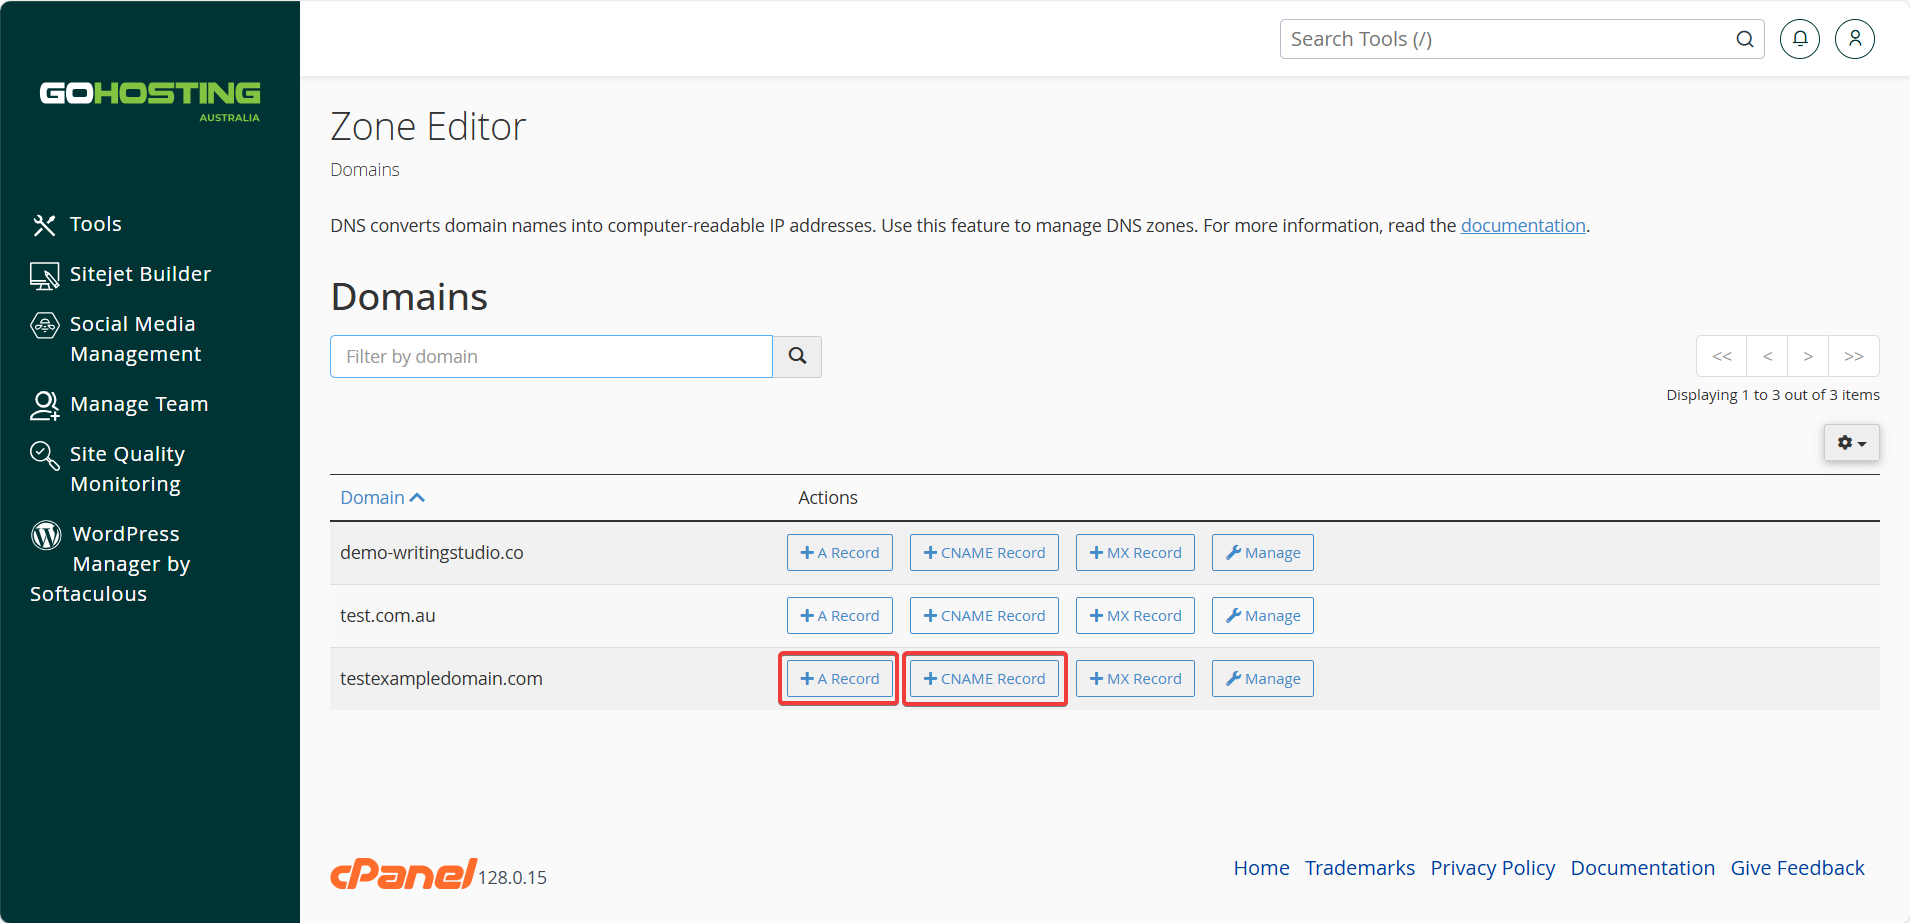This screenshot has width=1910, height=923.
Task: Click the domain filter search magnifier button
Action: click(797, 356)
